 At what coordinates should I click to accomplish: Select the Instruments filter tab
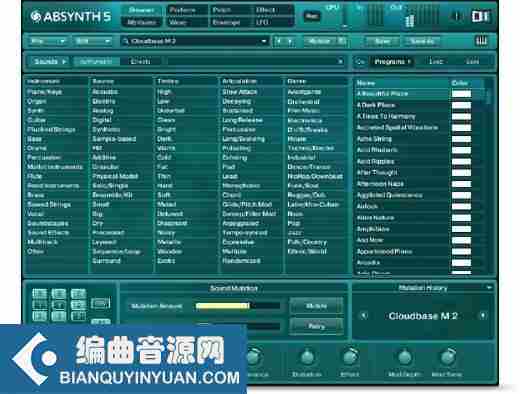coord(96,62)
